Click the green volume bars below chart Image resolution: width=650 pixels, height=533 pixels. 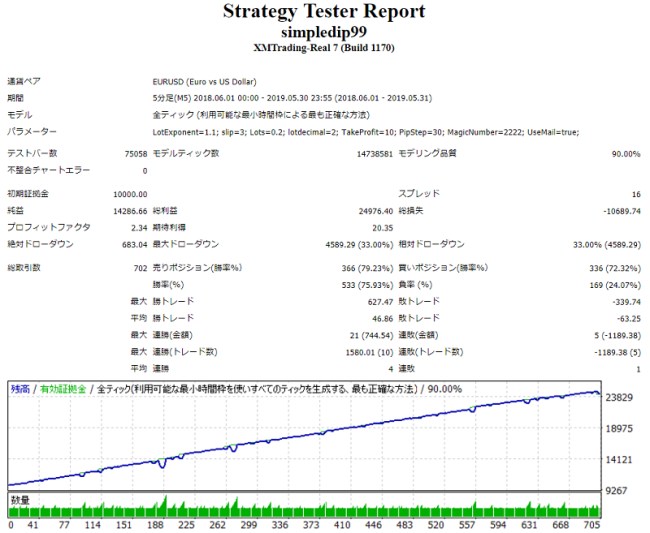pos(300,510)
